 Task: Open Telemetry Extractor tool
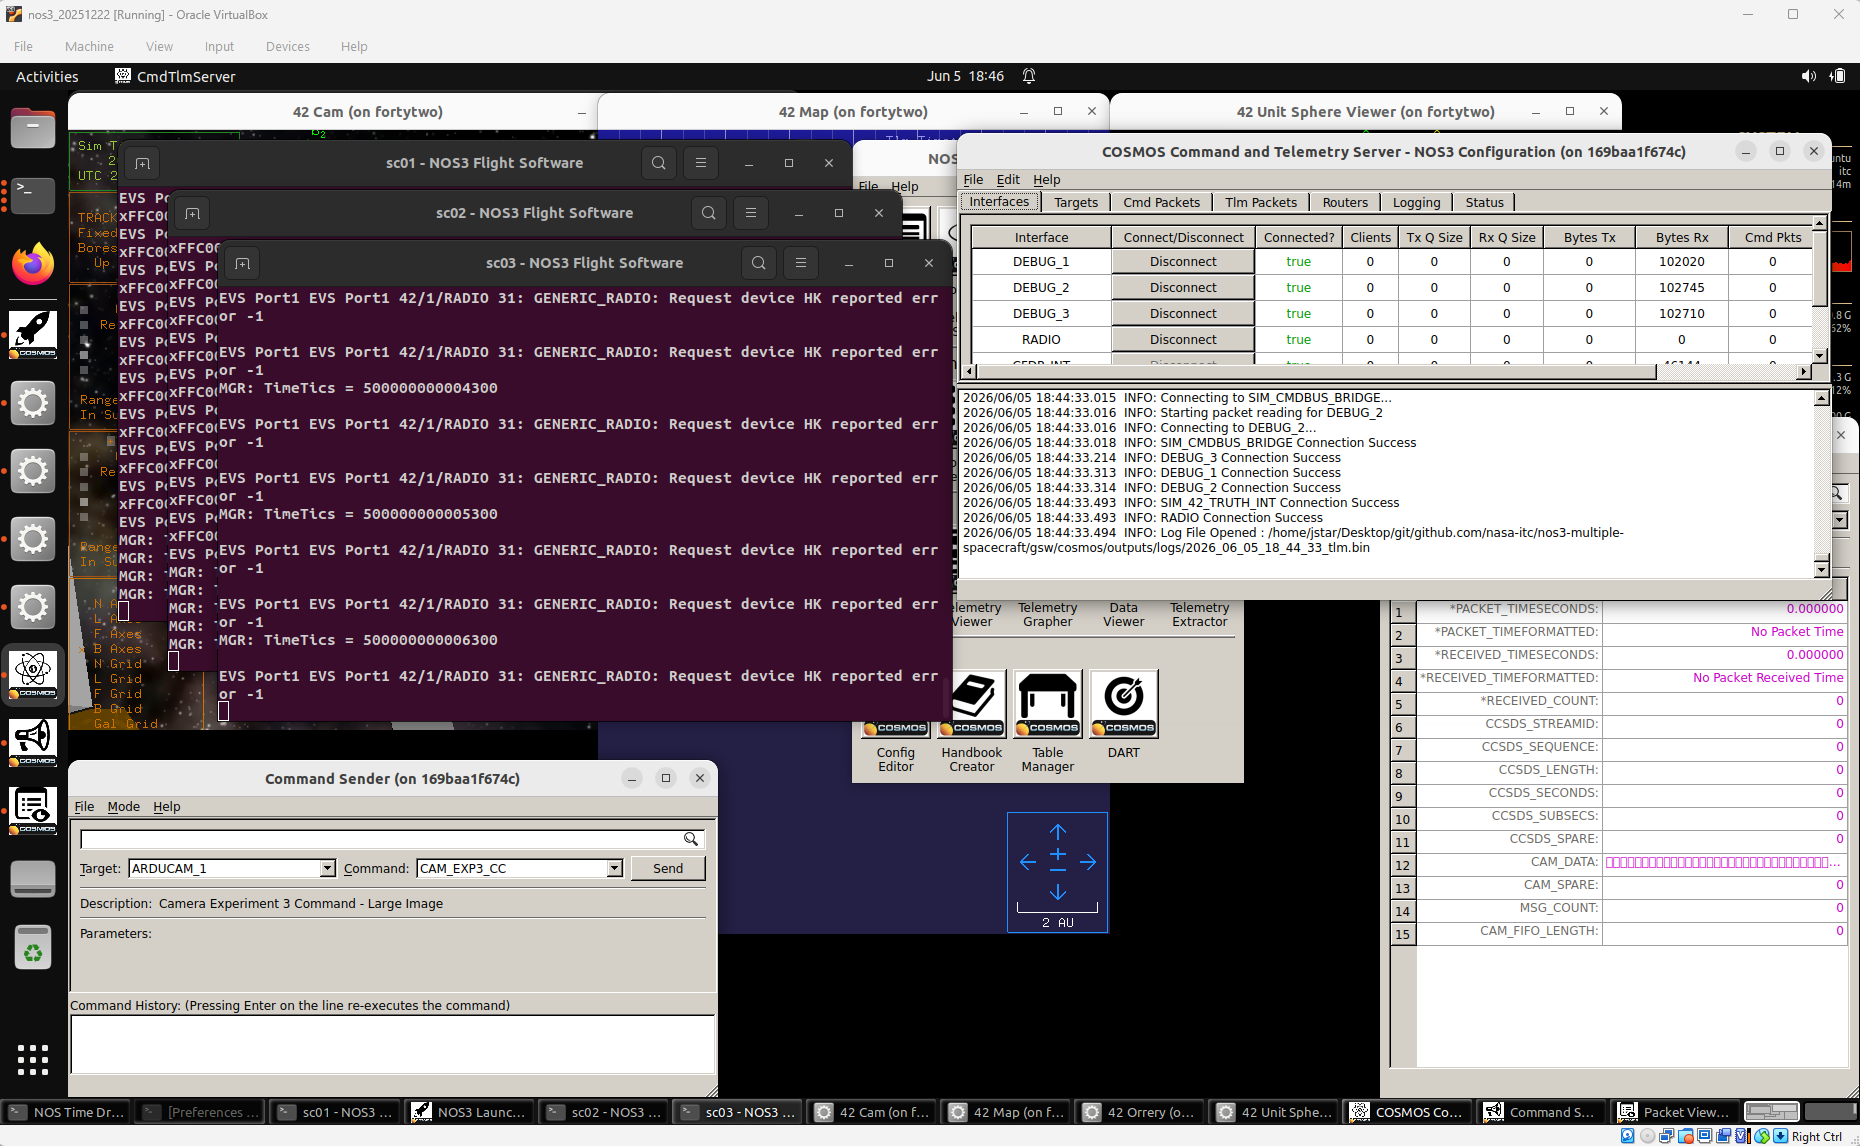(1200, 614)
